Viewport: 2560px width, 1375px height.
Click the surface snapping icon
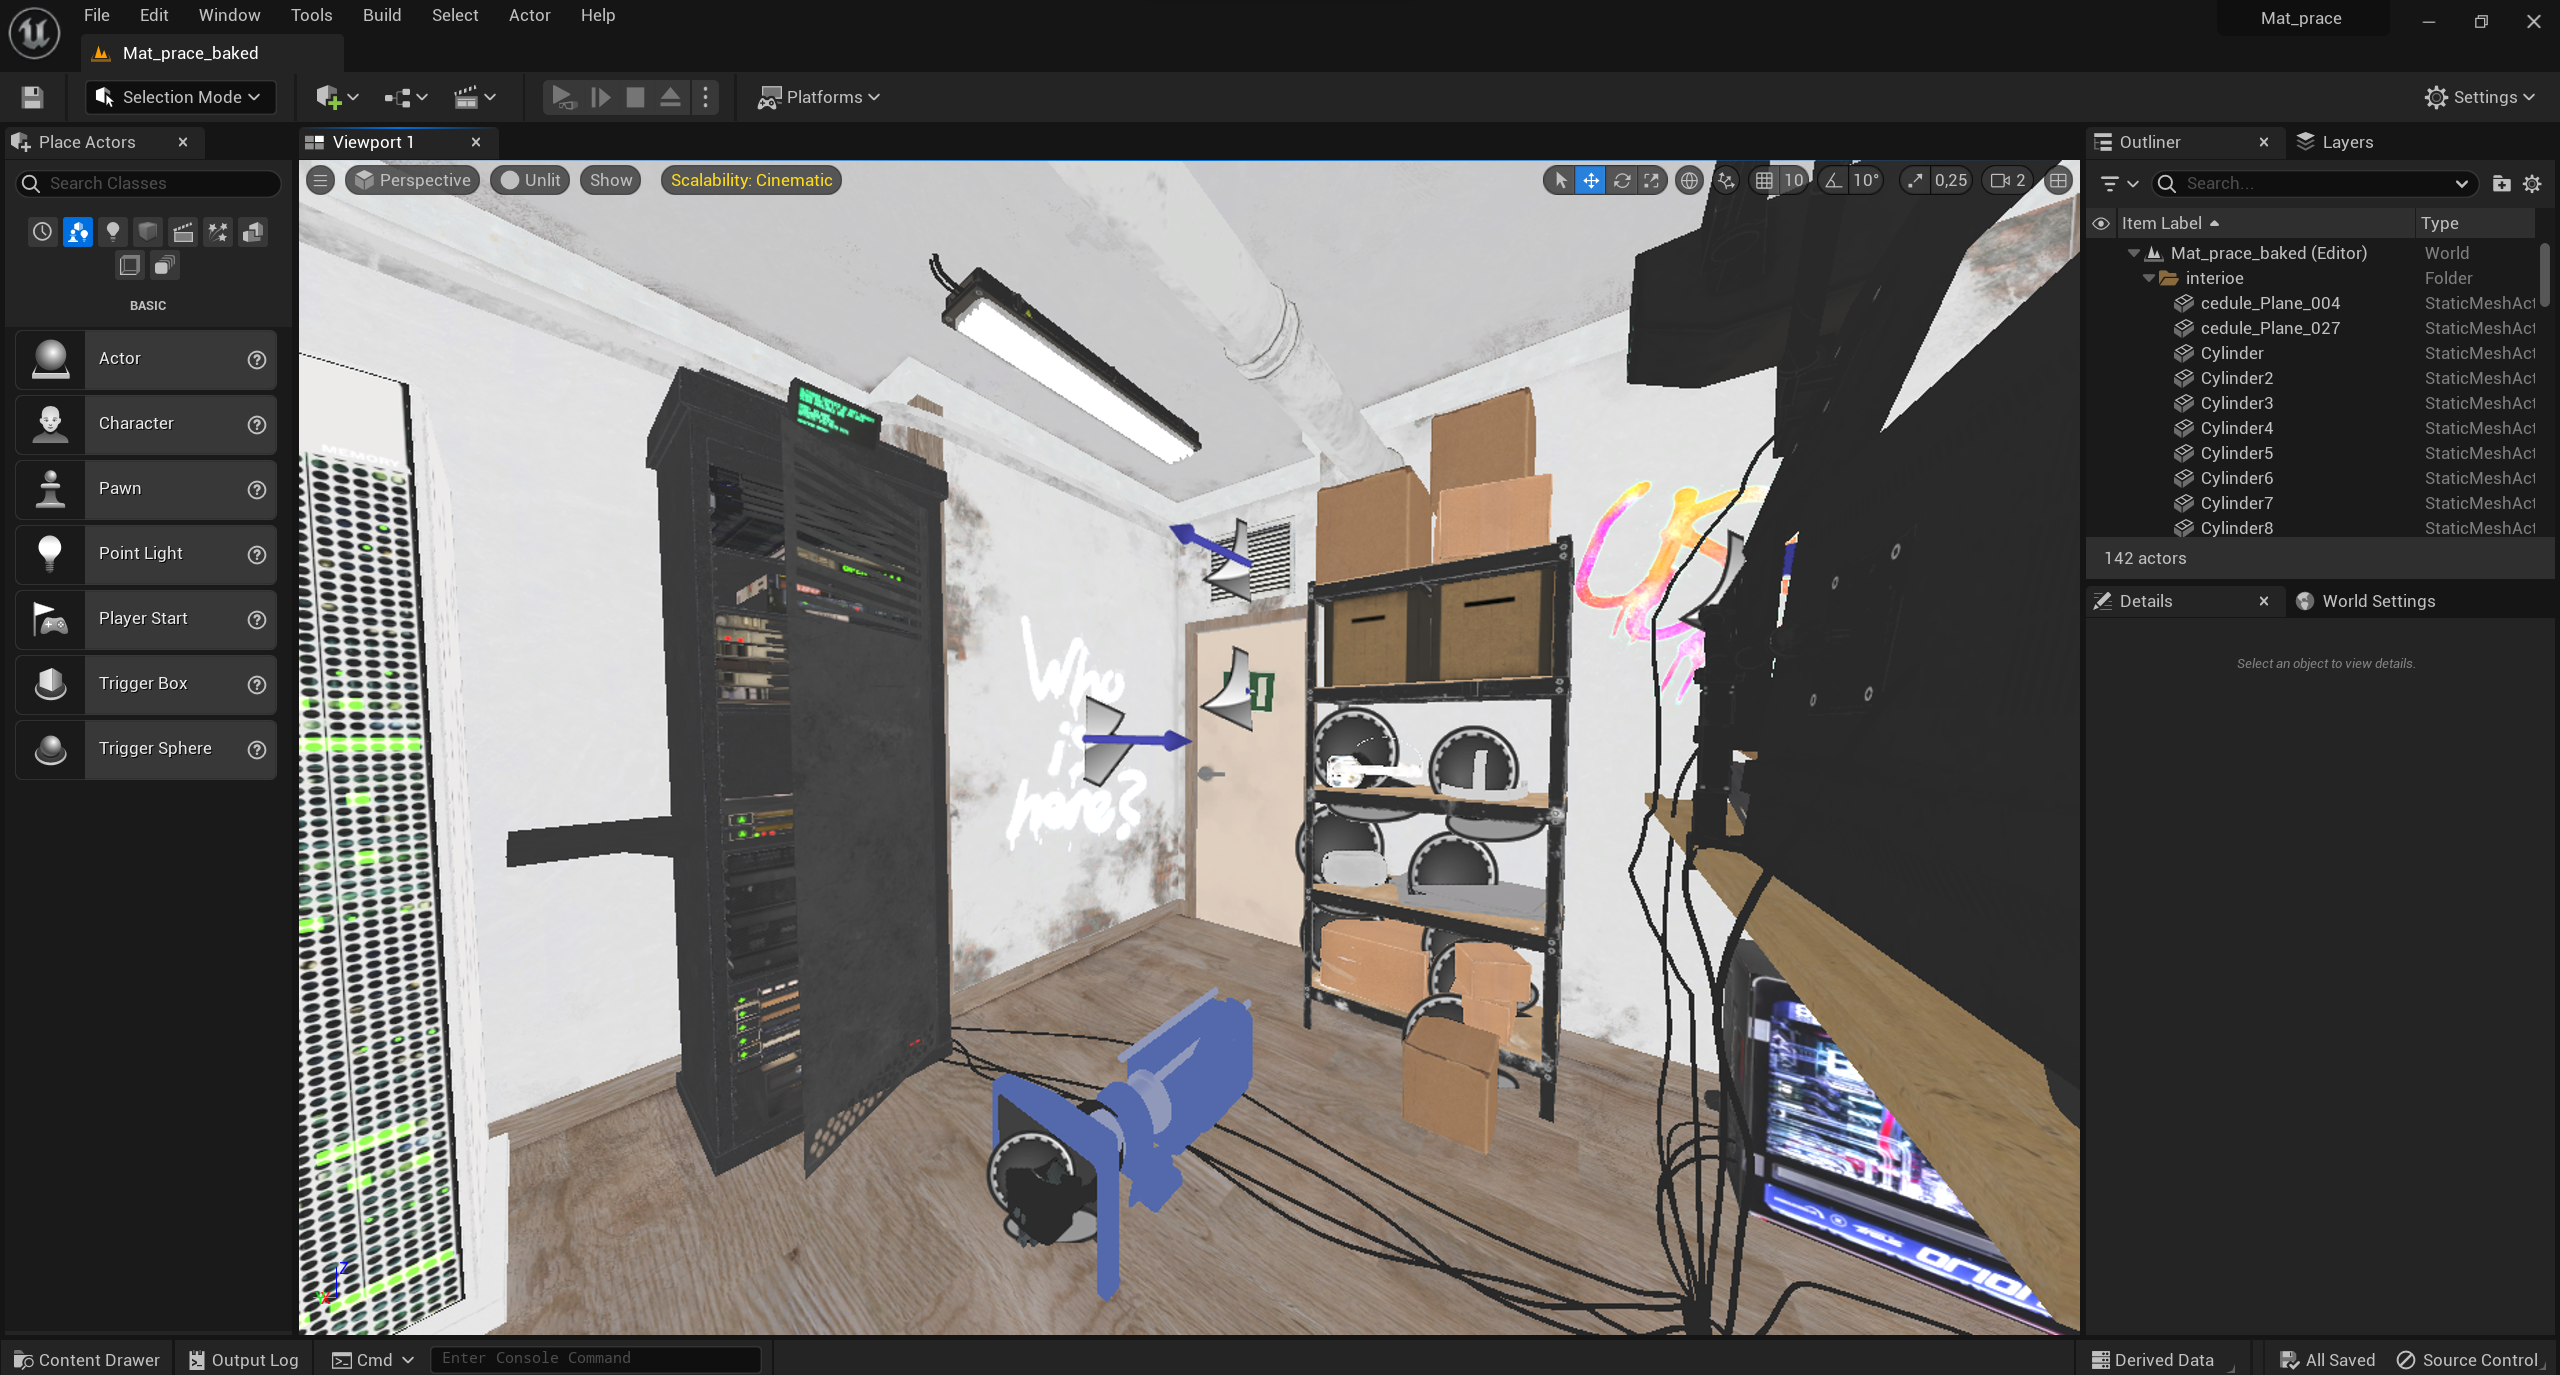coord(1726,181)
